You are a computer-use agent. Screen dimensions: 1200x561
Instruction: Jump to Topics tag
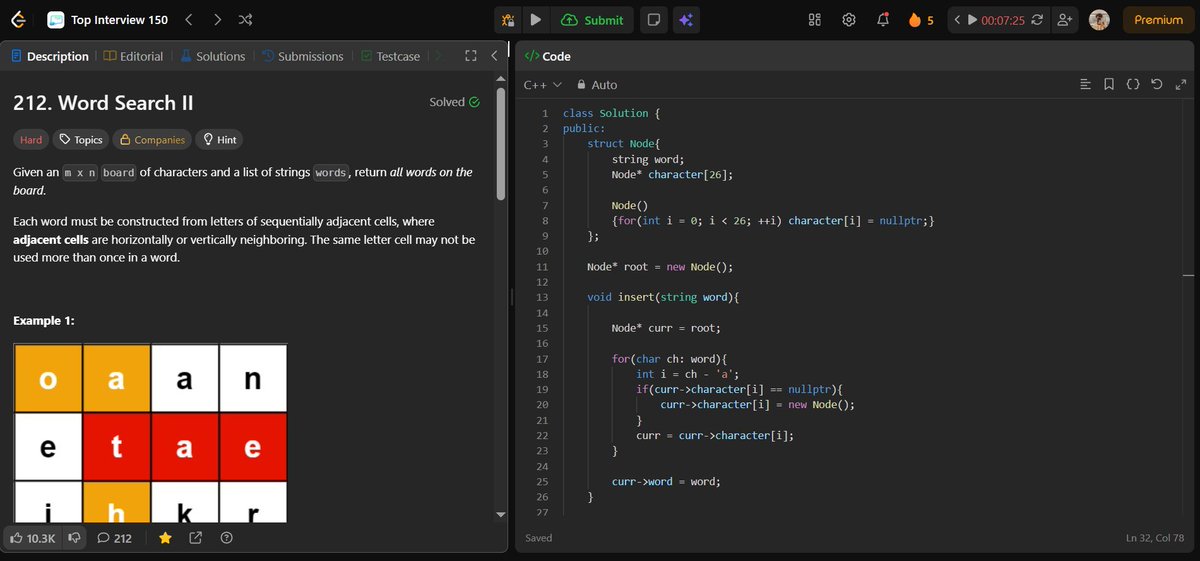pos(81,140)
